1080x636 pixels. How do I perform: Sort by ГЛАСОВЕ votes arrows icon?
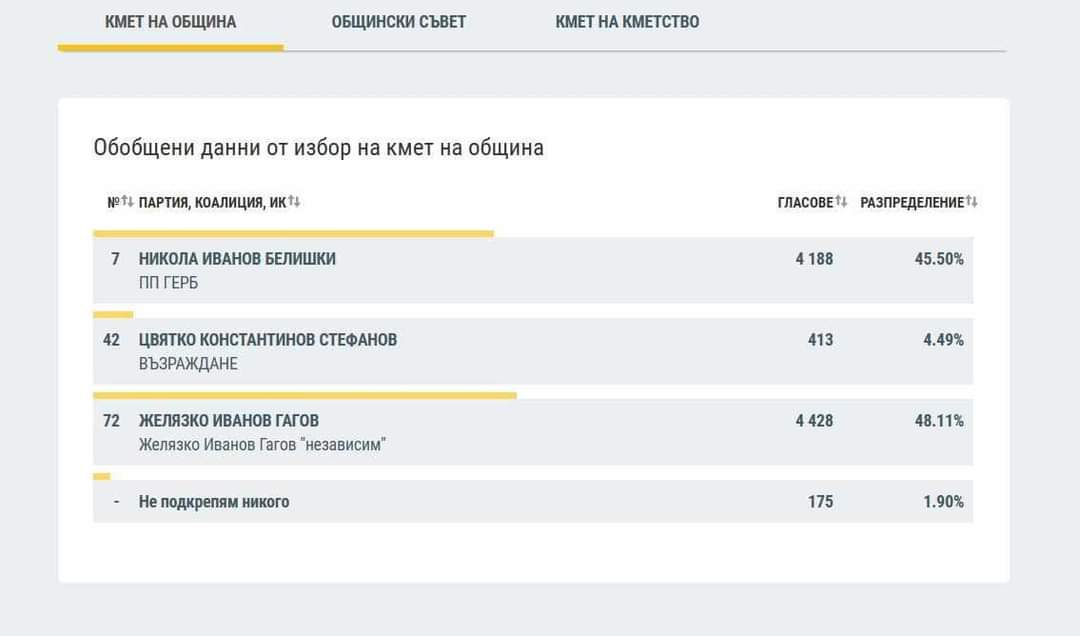(x=842, y=202)
